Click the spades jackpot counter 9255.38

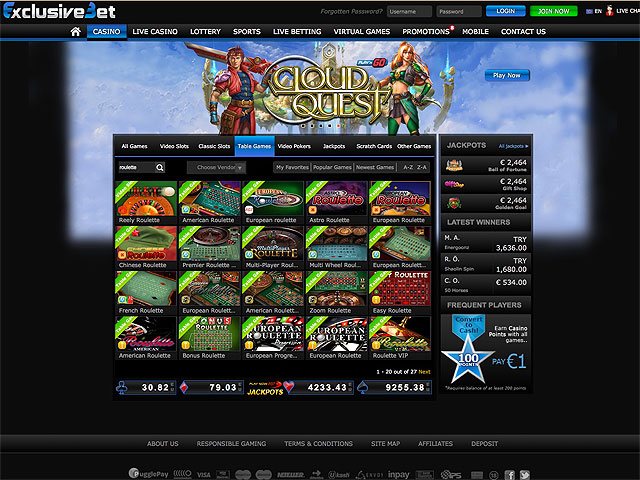(x=394, y=387)
